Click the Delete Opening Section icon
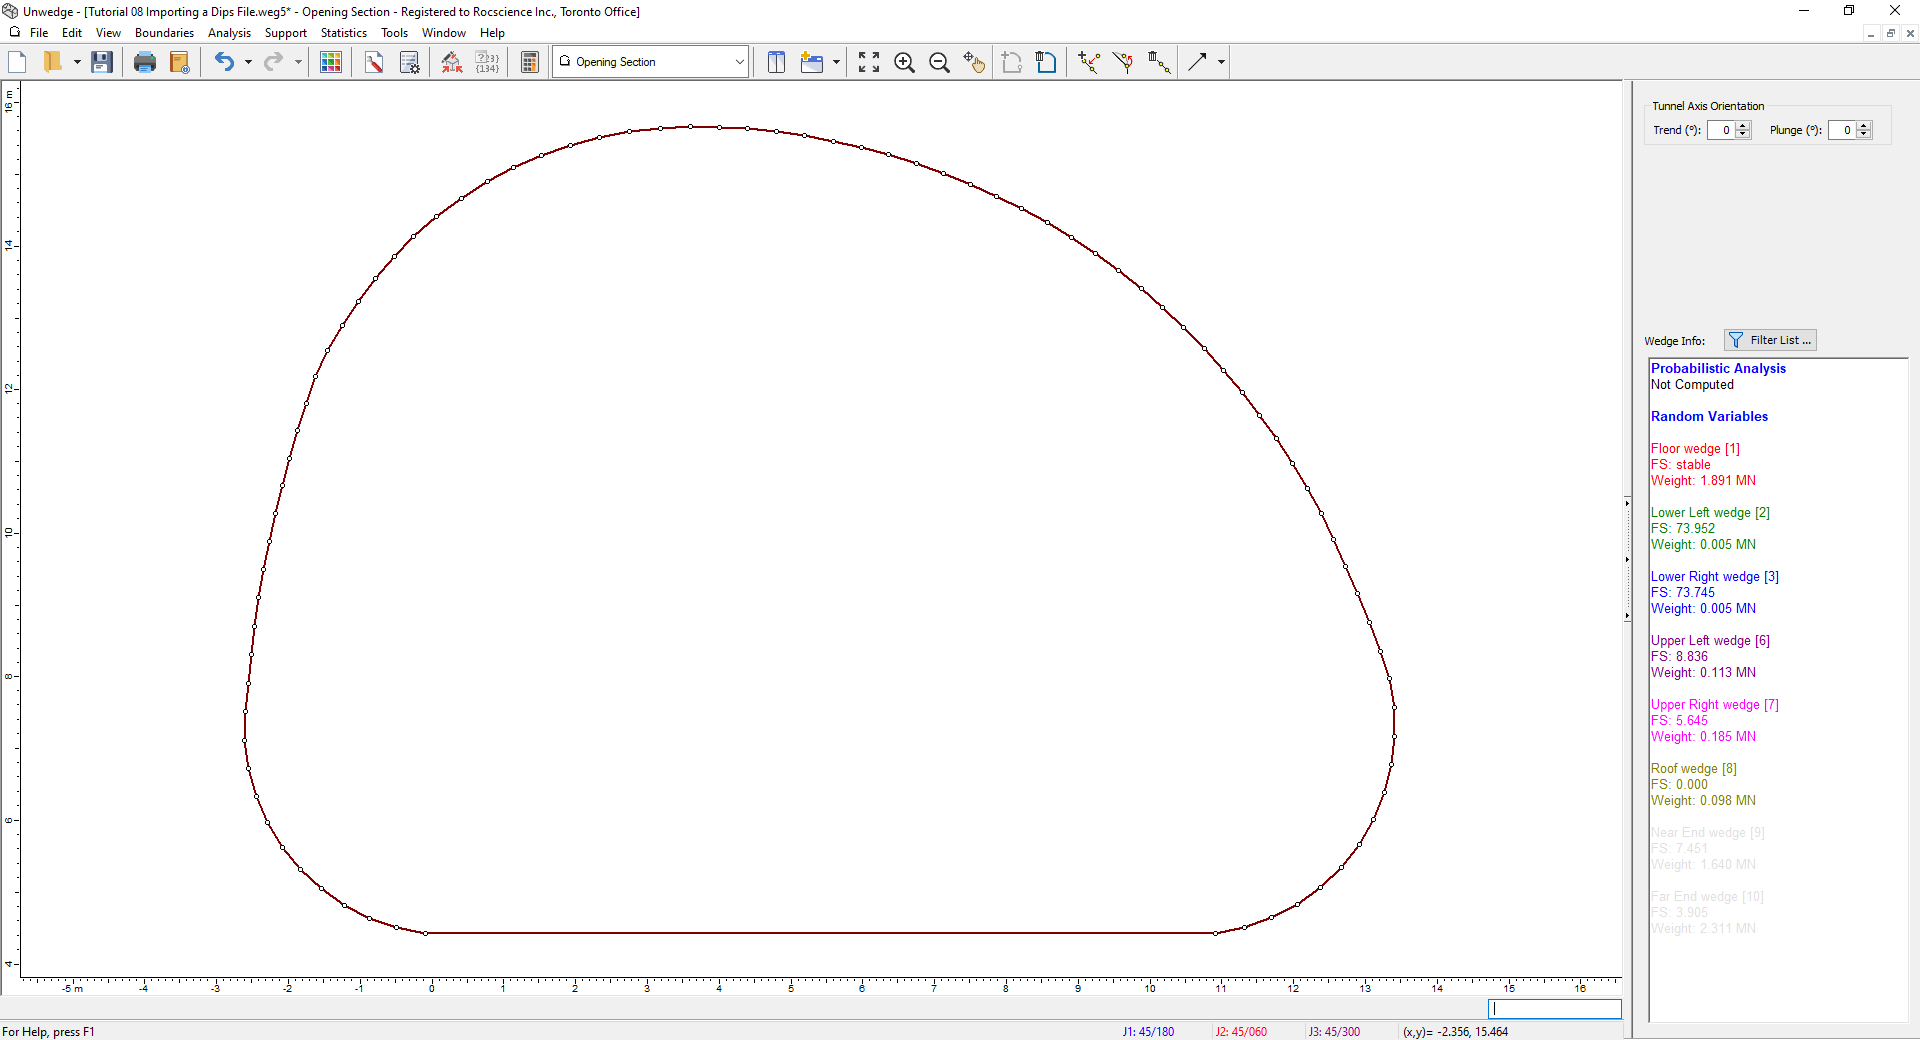This screenshot has height=1040, width=1920. (x=1046, y=62)
